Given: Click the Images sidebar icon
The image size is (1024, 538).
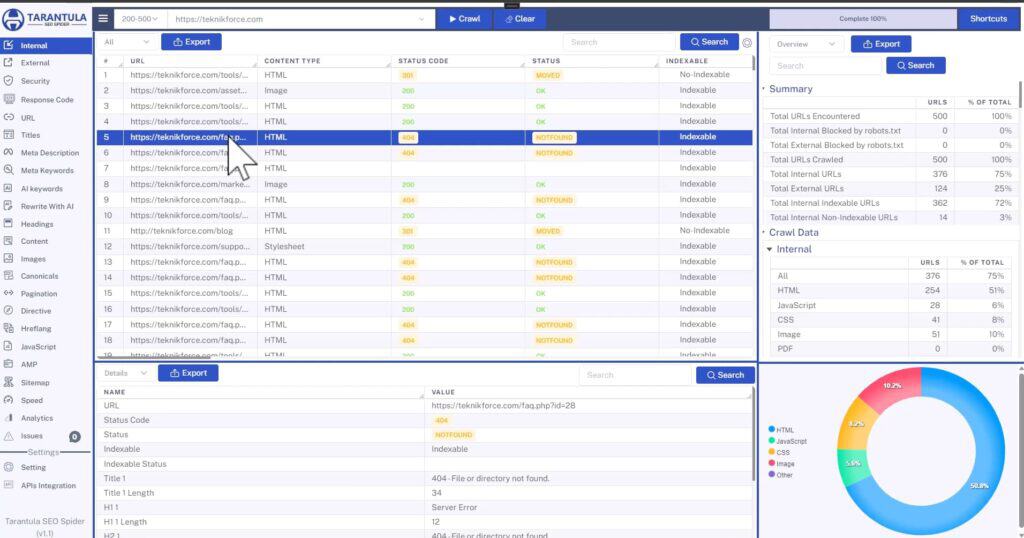Looking at the screenshot, I should pos(8,259).
